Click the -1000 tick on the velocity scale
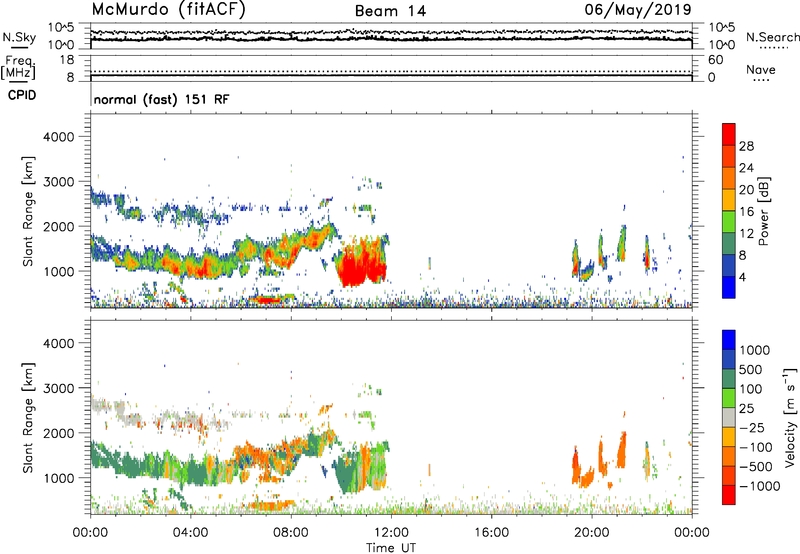 click(760, 486)
